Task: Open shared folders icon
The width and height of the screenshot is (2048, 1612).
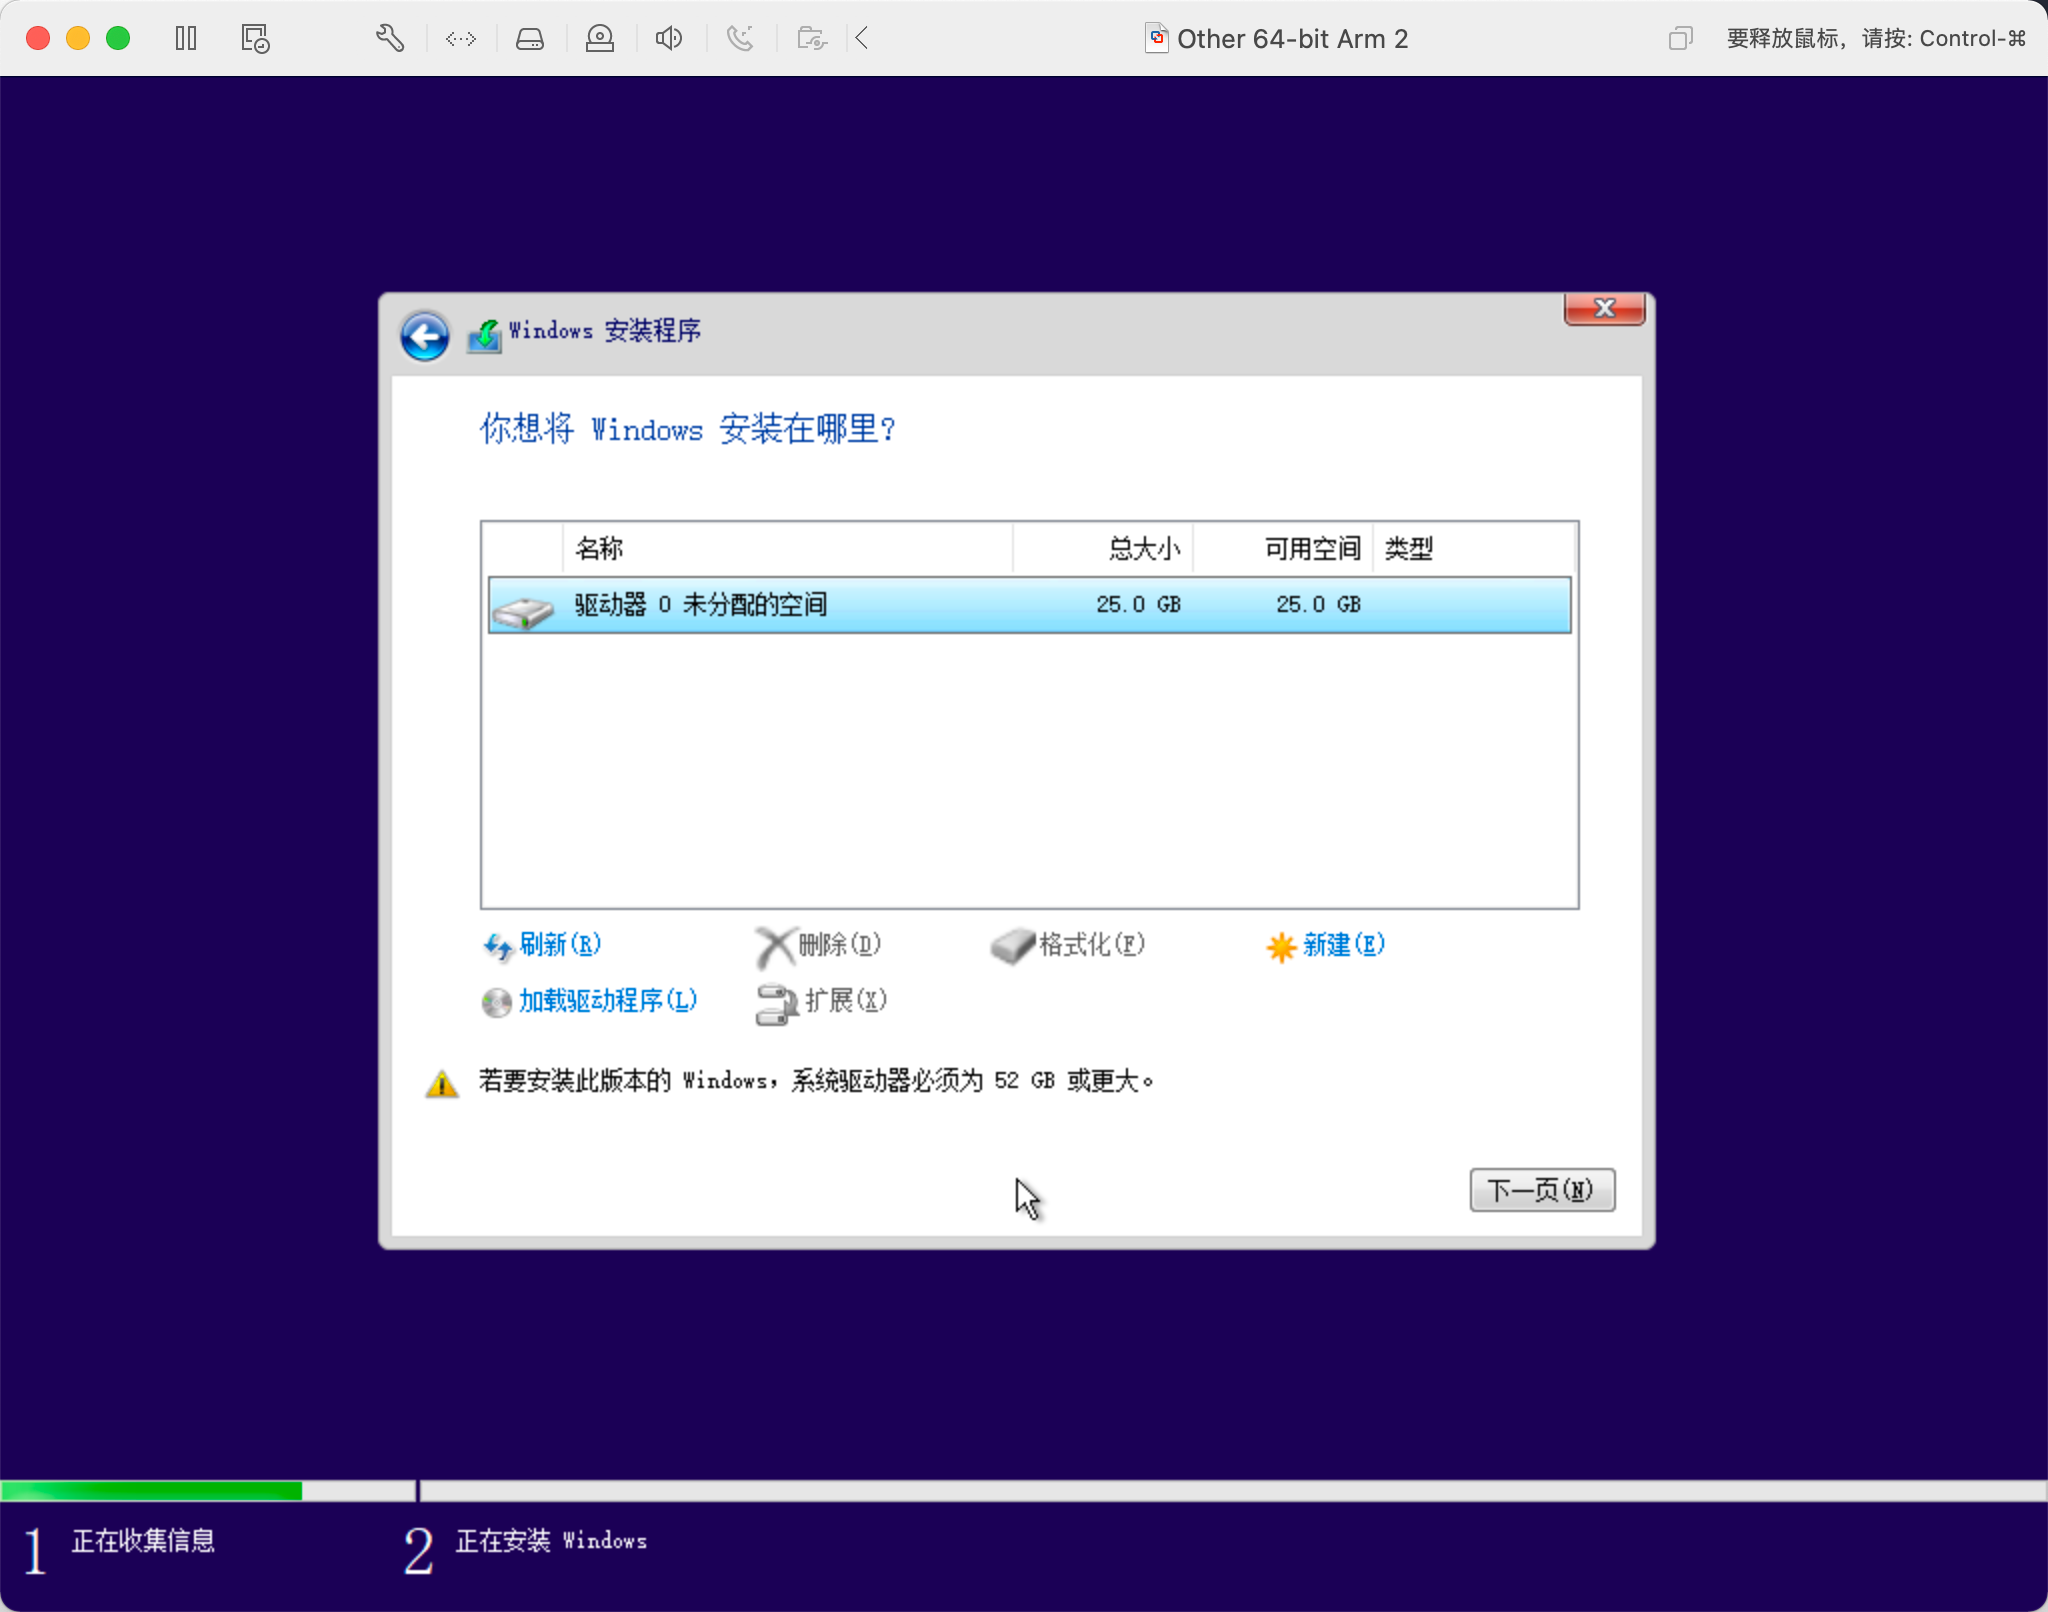Action: point(812,39)
